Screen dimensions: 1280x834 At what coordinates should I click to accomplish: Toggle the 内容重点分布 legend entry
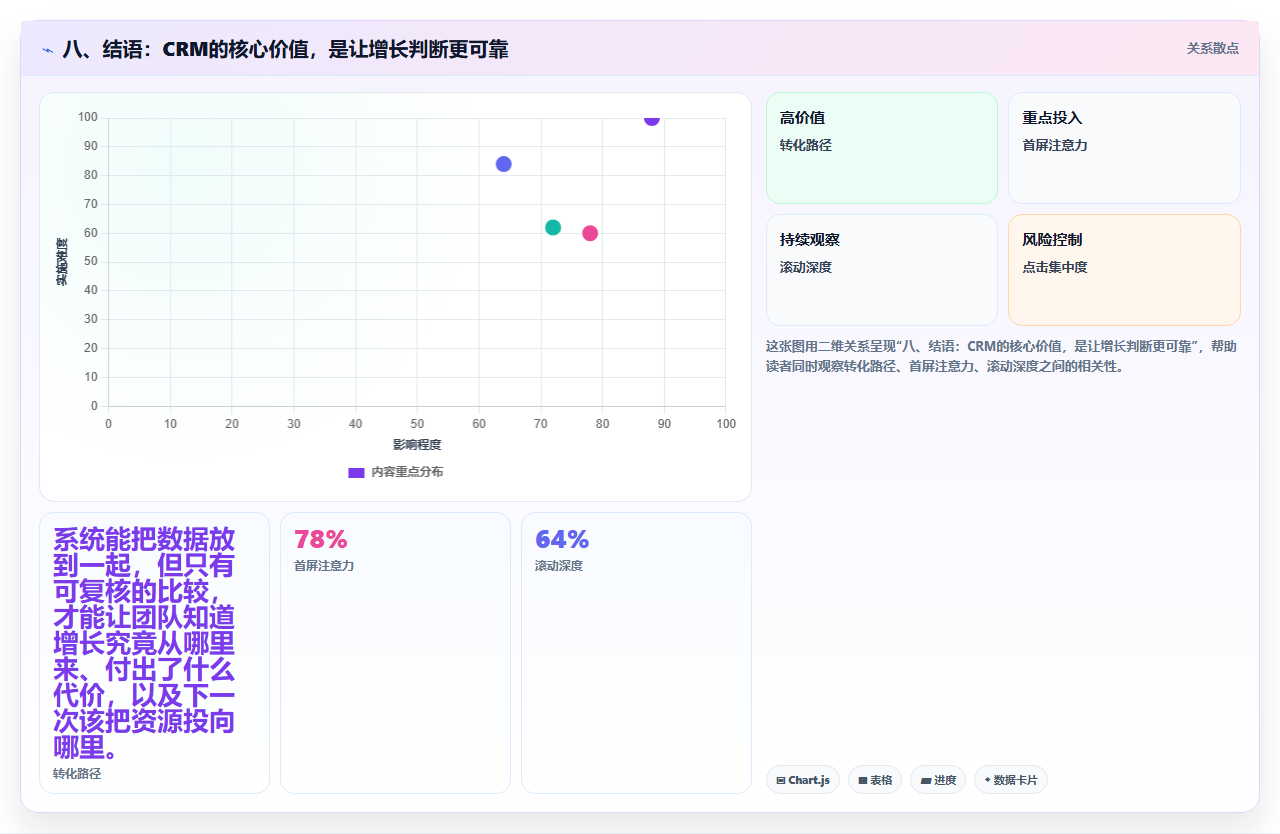pyautogui.click(x=395, y=472)
